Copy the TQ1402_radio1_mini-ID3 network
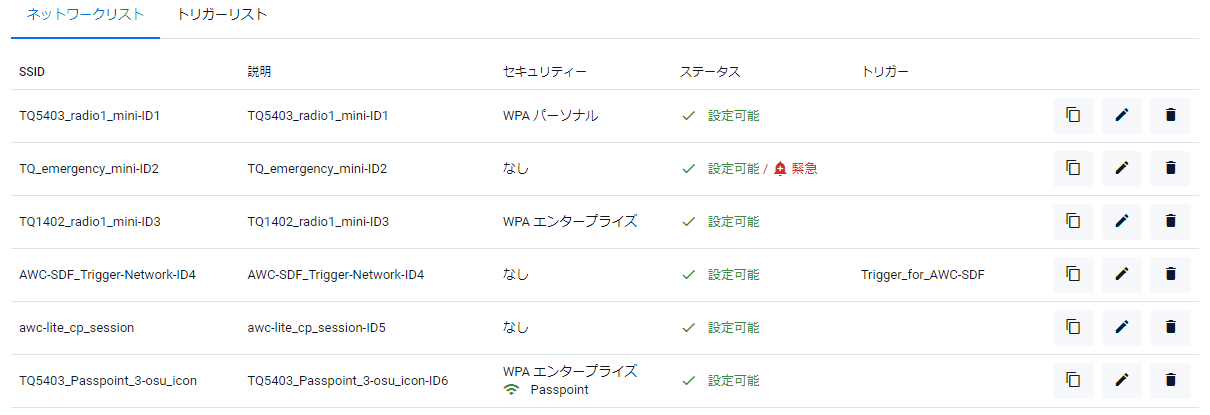The height and width of the screenshot is (415, 1210). coord(1073,221)
